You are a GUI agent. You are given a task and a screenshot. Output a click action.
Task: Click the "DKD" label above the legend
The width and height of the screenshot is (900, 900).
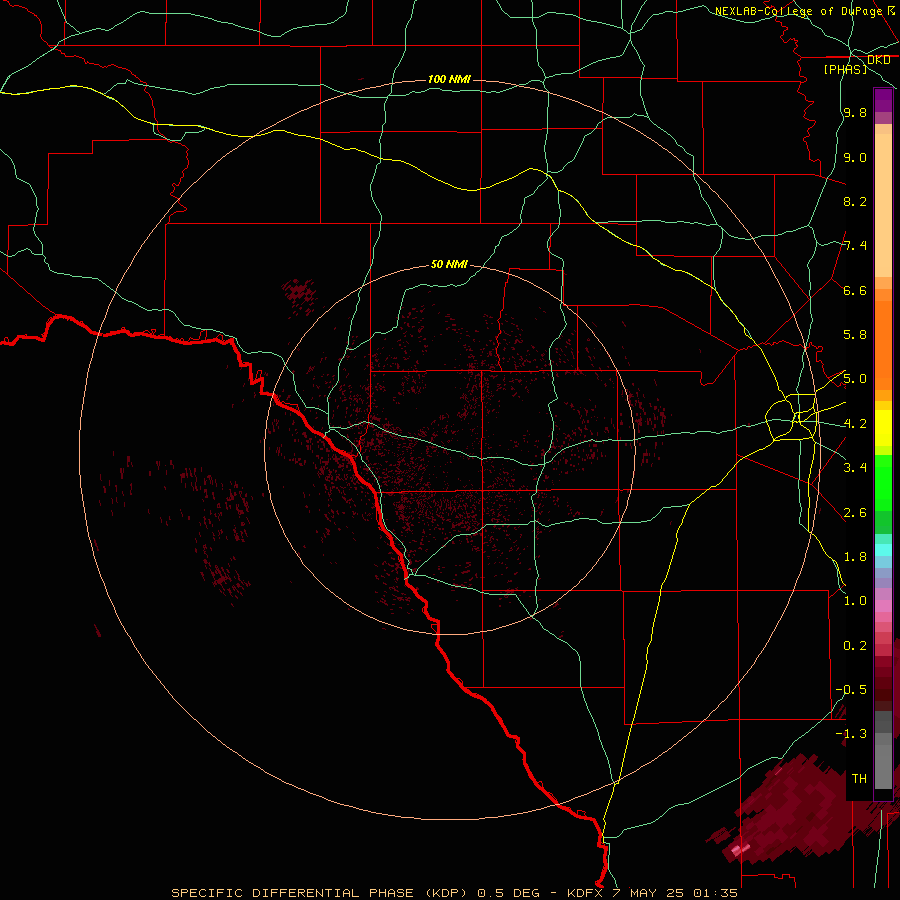(x=878, y=60)
